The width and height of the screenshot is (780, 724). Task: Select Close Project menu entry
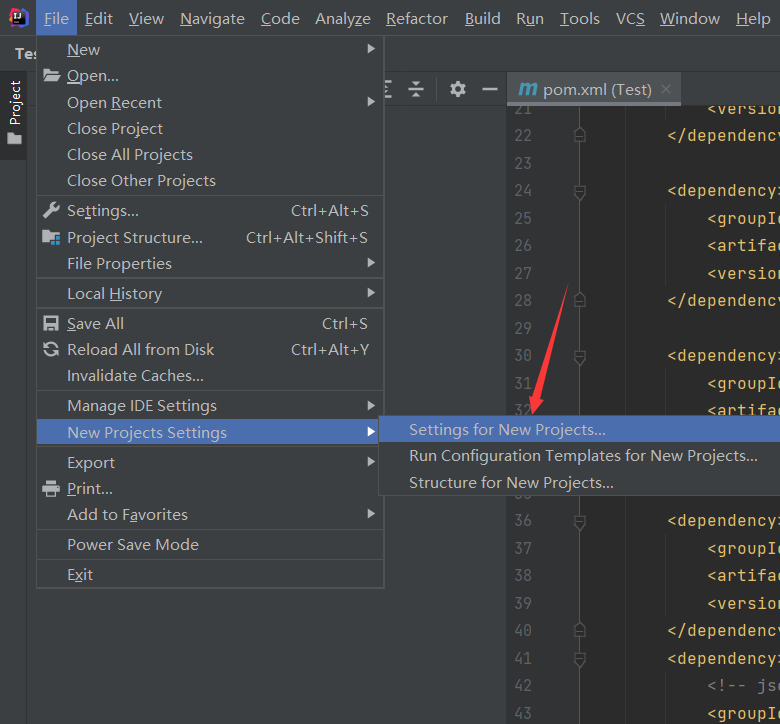tap(210, 128)
